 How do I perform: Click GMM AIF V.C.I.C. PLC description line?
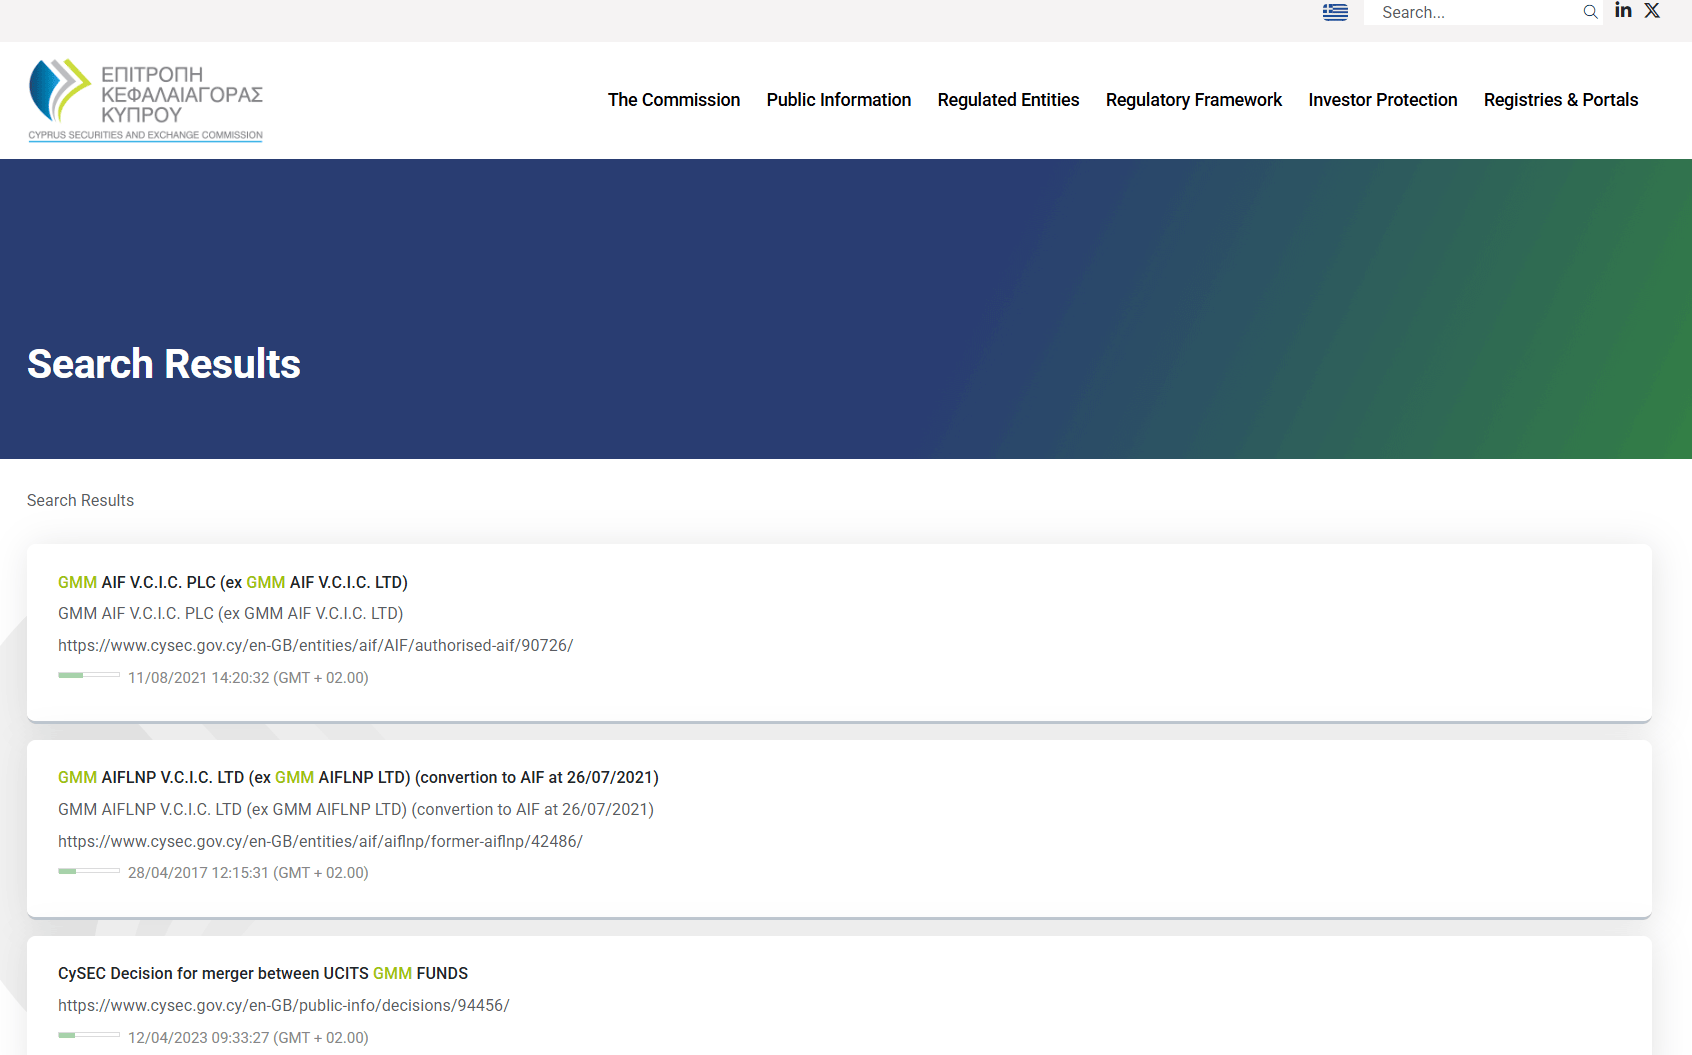point(230,614)
